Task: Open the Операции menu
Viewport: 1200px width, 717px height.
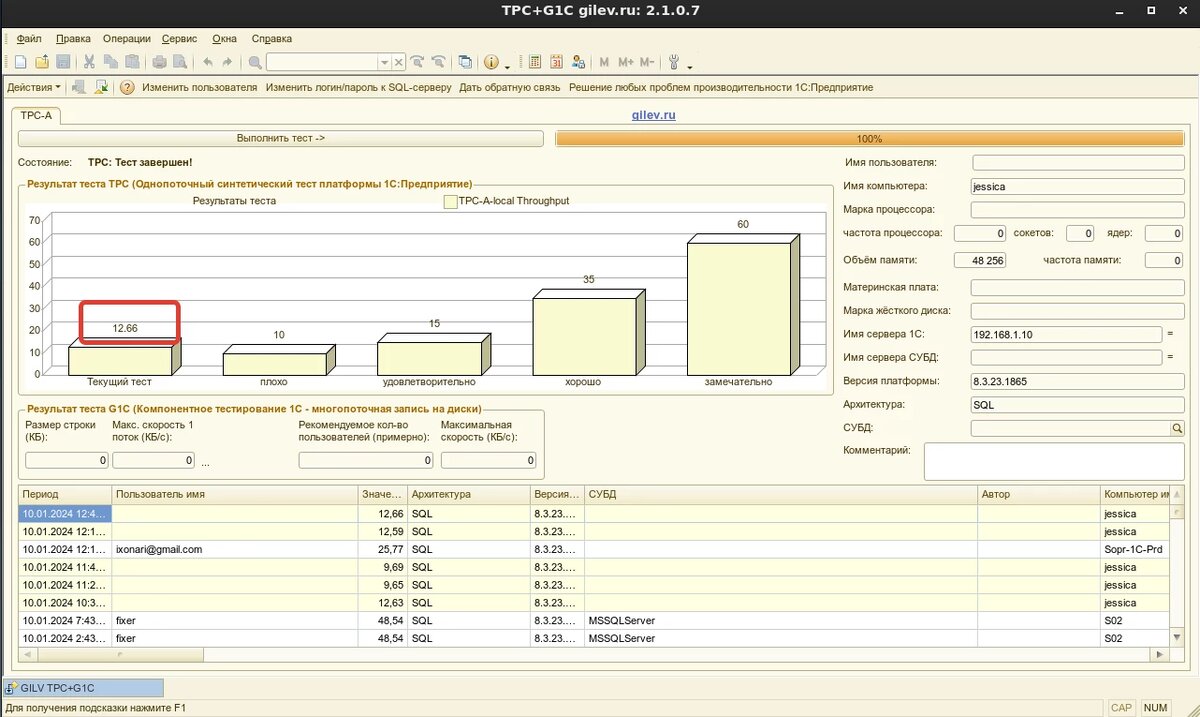Action: pyautogui.click(x=126, y=39)
